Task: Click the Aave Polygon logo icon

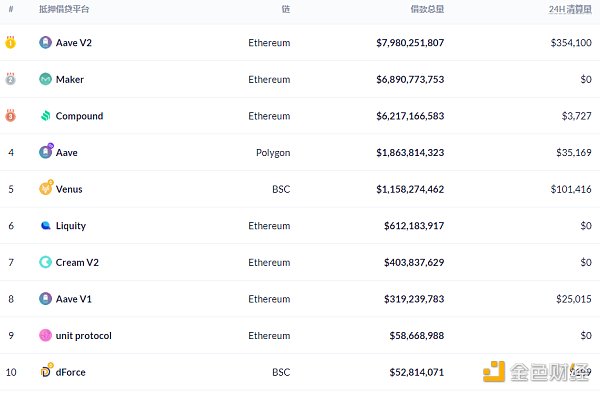Action: [x=46, y=151]
